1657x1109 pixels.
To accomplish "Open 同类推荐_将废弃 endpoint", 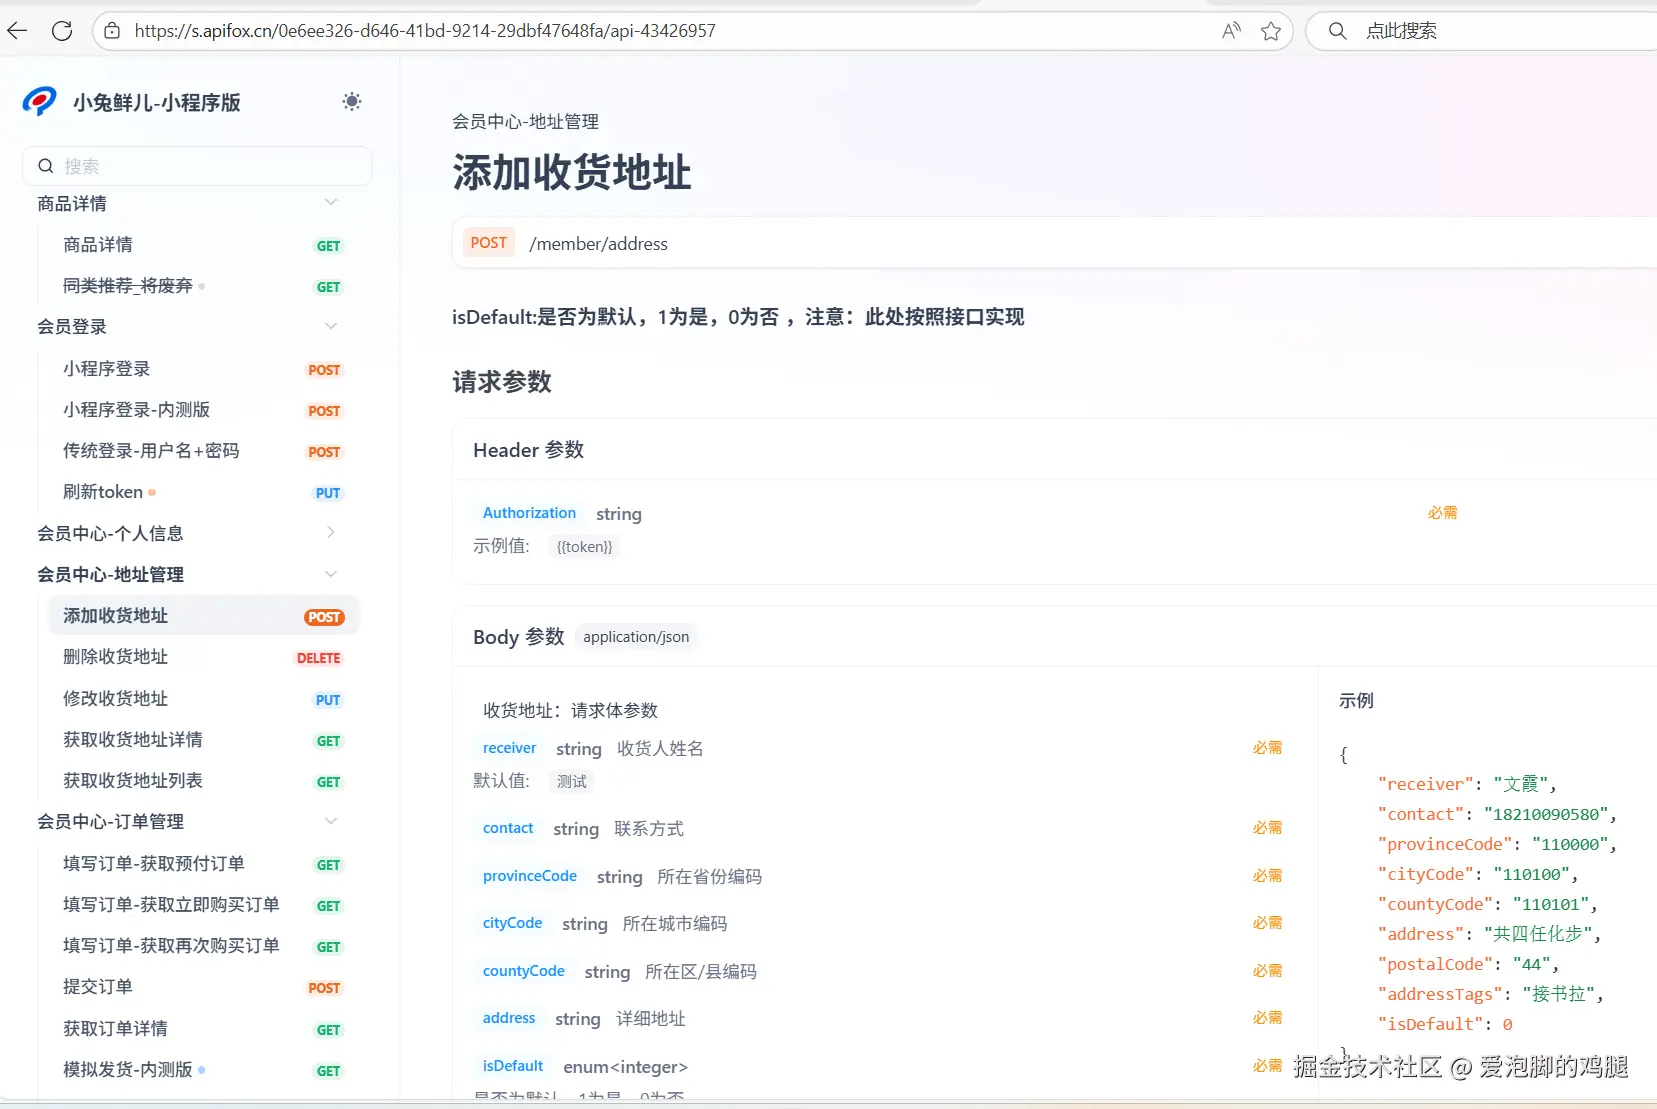I will (203, 286).
